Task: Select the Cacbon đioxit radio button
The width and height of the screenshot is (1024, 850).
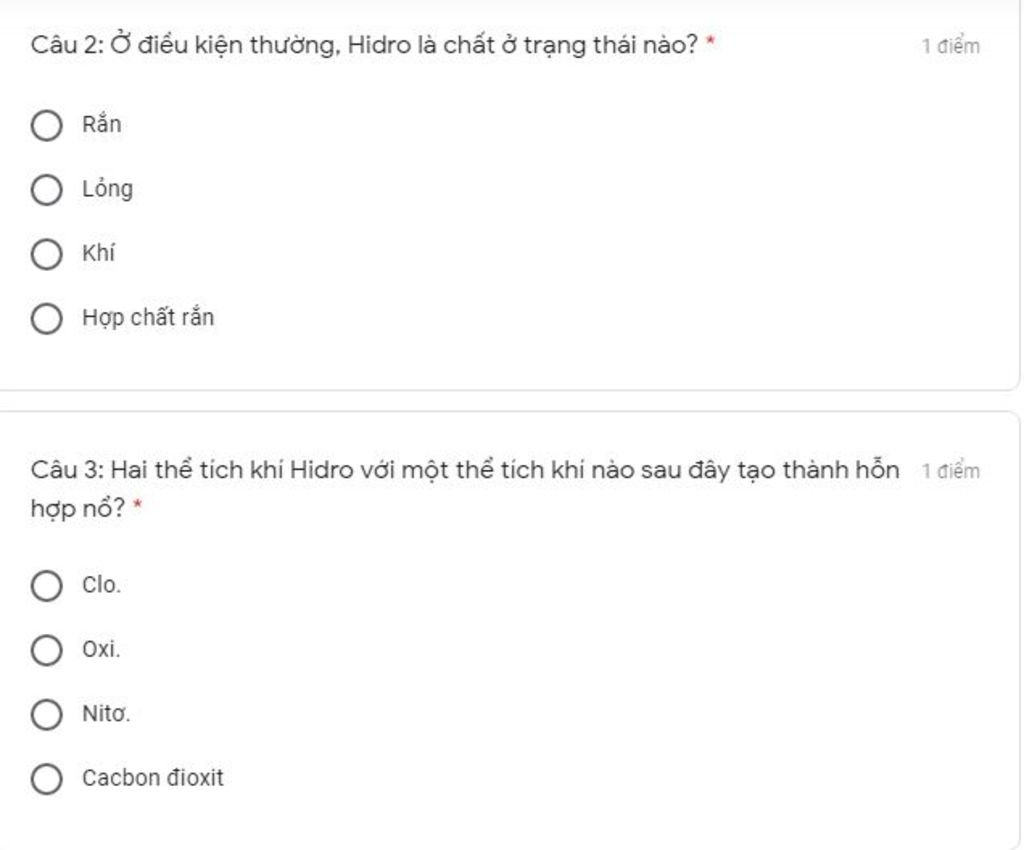Action: (46, 779)
